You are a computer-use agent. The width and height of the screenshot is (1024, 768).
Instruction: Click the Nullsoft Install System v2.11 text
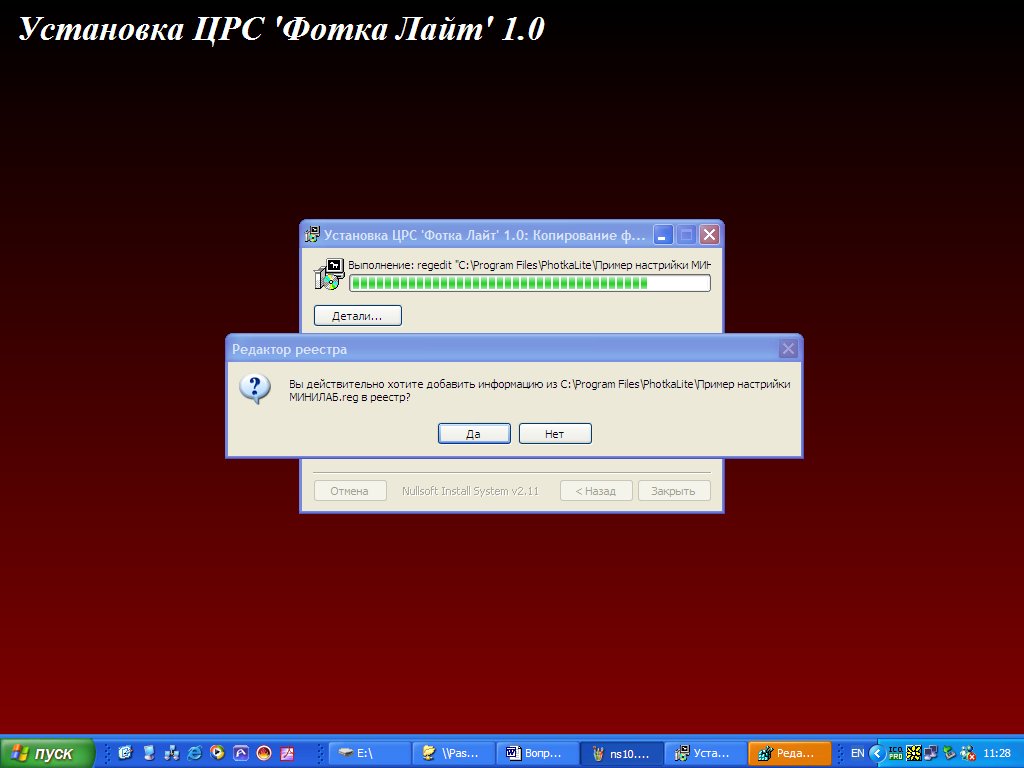click(470, 491)
